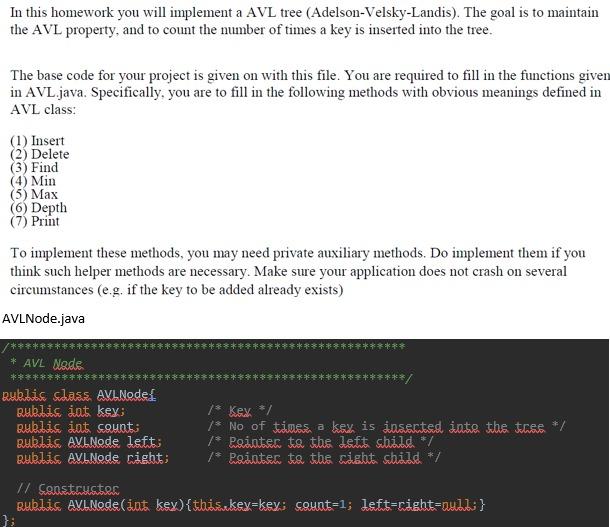Viewport: 610px width, 527px height.
Task: Click the 'AVL class:' text line
Action: pos(43,110)
